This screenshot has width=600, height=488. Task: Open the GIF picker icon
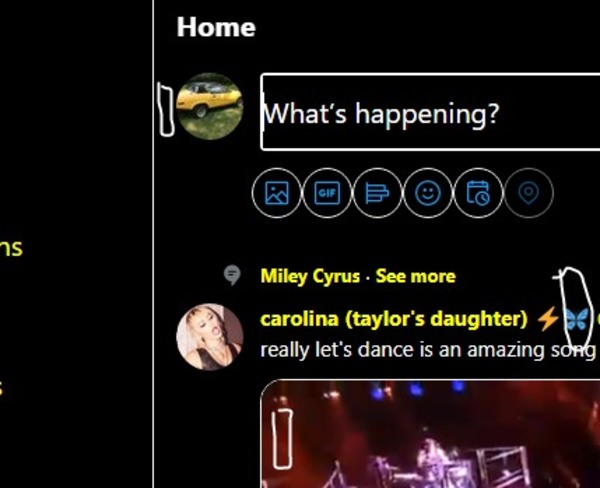327,193
